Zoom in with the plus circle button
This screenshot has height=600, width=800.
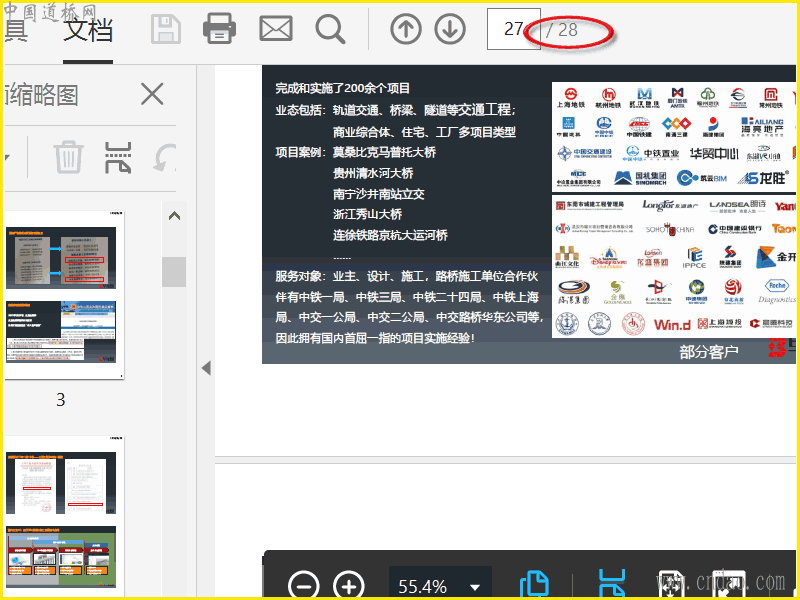349,586
